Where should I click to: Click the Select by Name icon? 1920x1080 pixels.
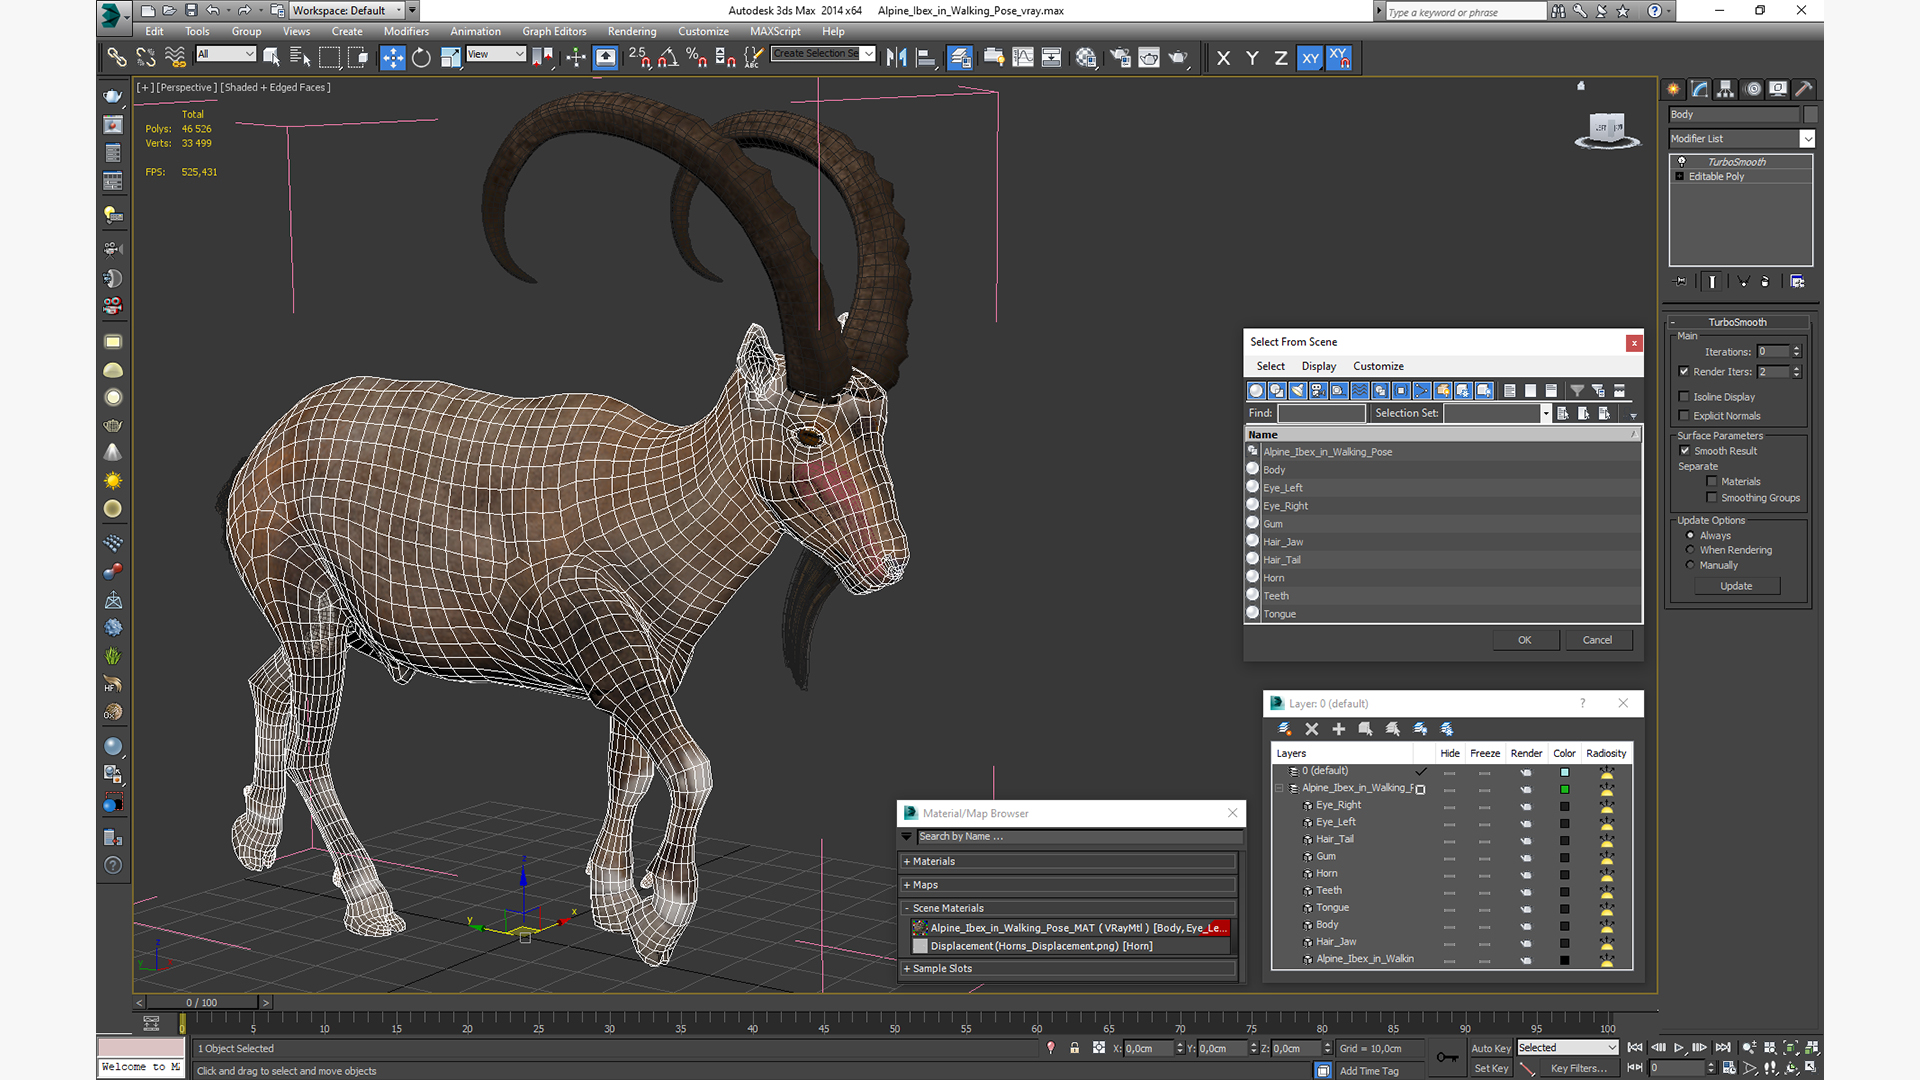299,58
